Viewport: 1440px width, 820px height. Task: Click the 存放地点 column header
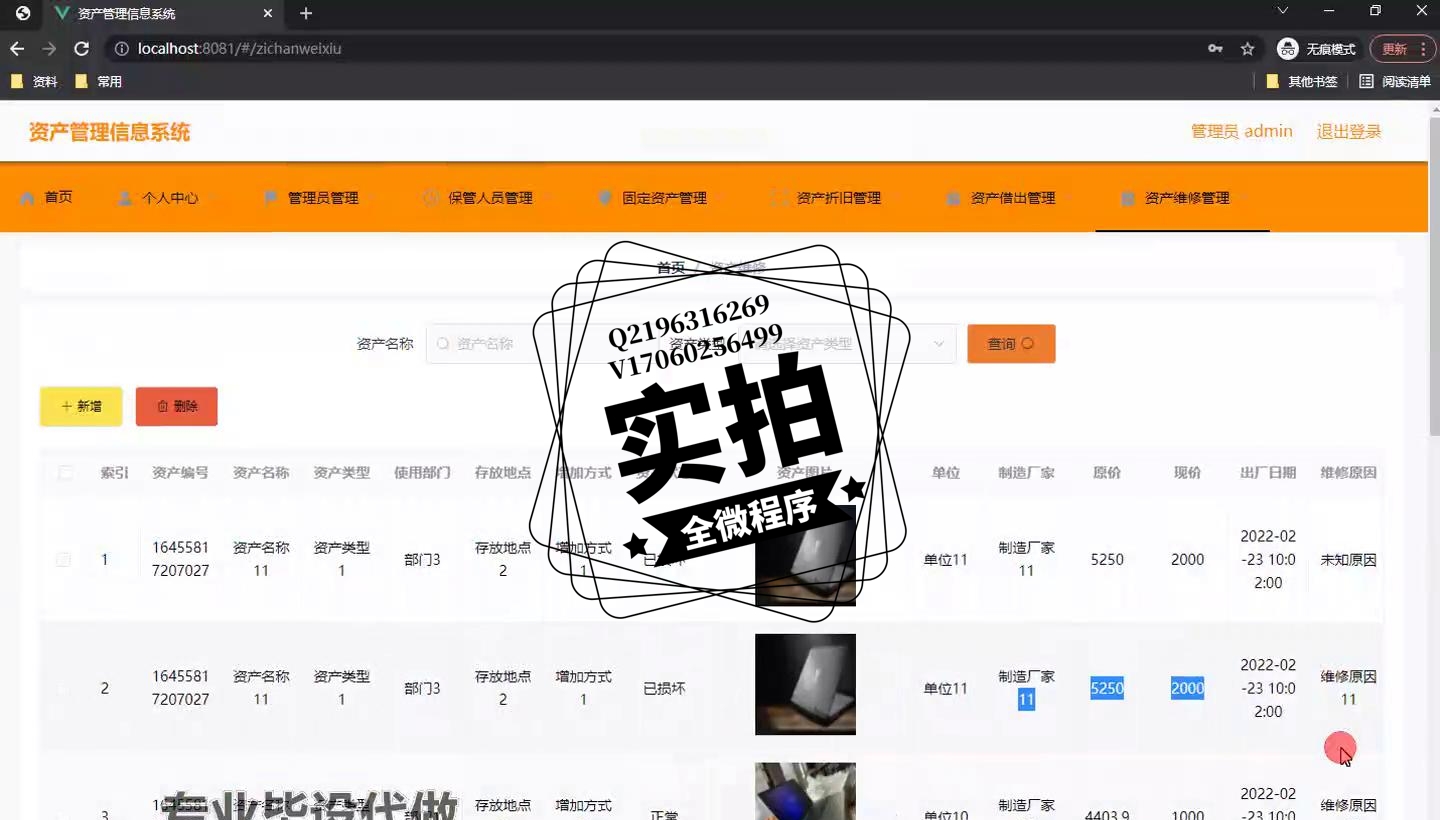tap(503, 472)
